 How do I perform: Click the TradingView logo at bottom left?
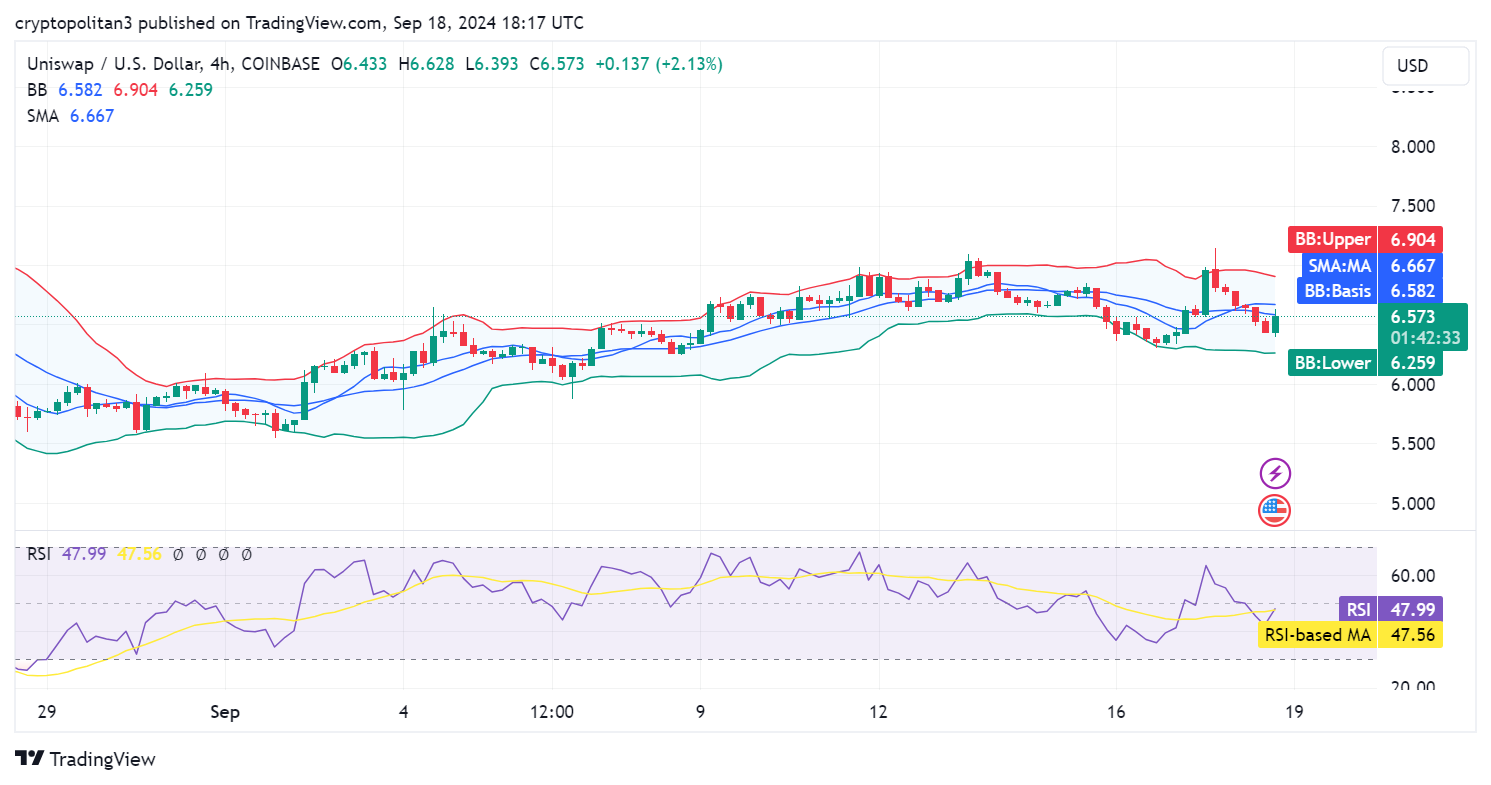click(86, 759)
